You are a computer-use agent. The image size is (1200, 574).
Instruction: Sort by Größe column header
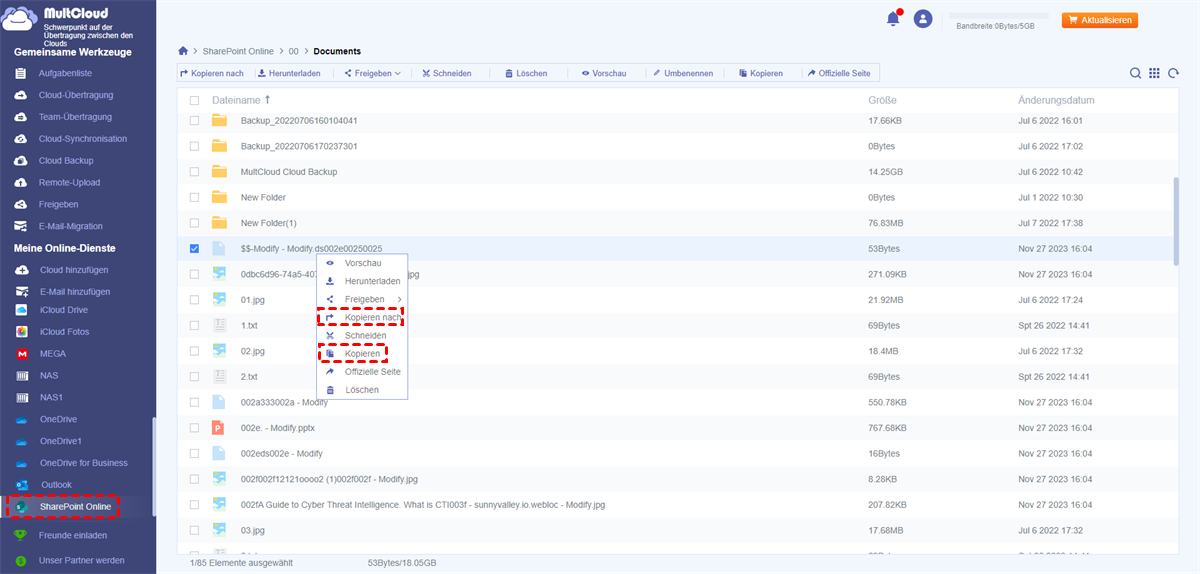(x=882, y=100)
